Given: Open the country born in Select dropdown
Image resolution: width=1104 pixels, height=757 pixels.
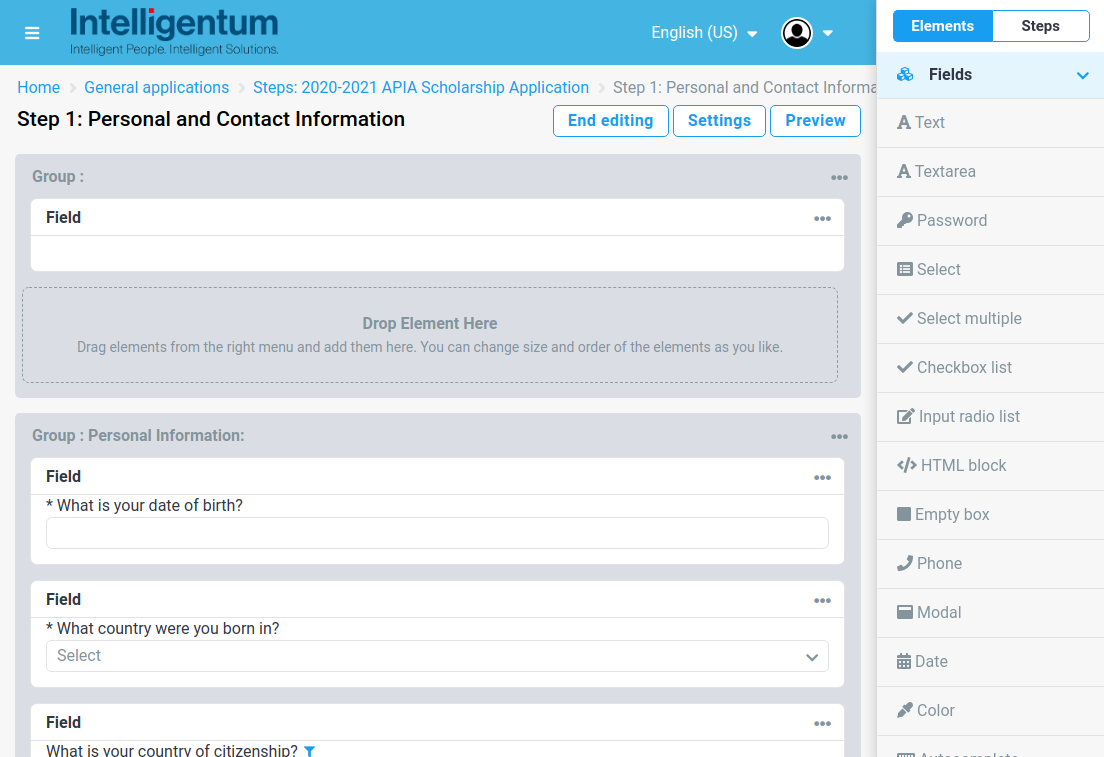Looking at the screenshot, I should (437, 656).
